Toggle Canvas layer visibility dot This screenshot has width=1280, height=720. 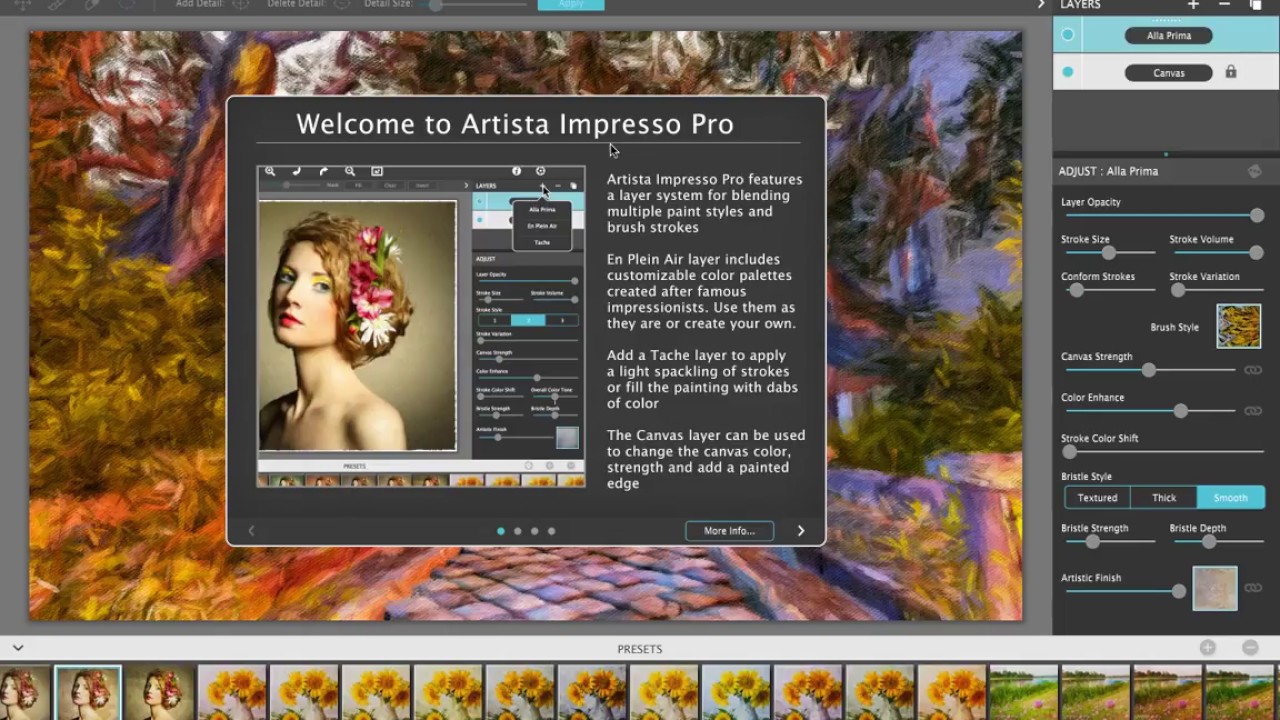point(1068,72)
